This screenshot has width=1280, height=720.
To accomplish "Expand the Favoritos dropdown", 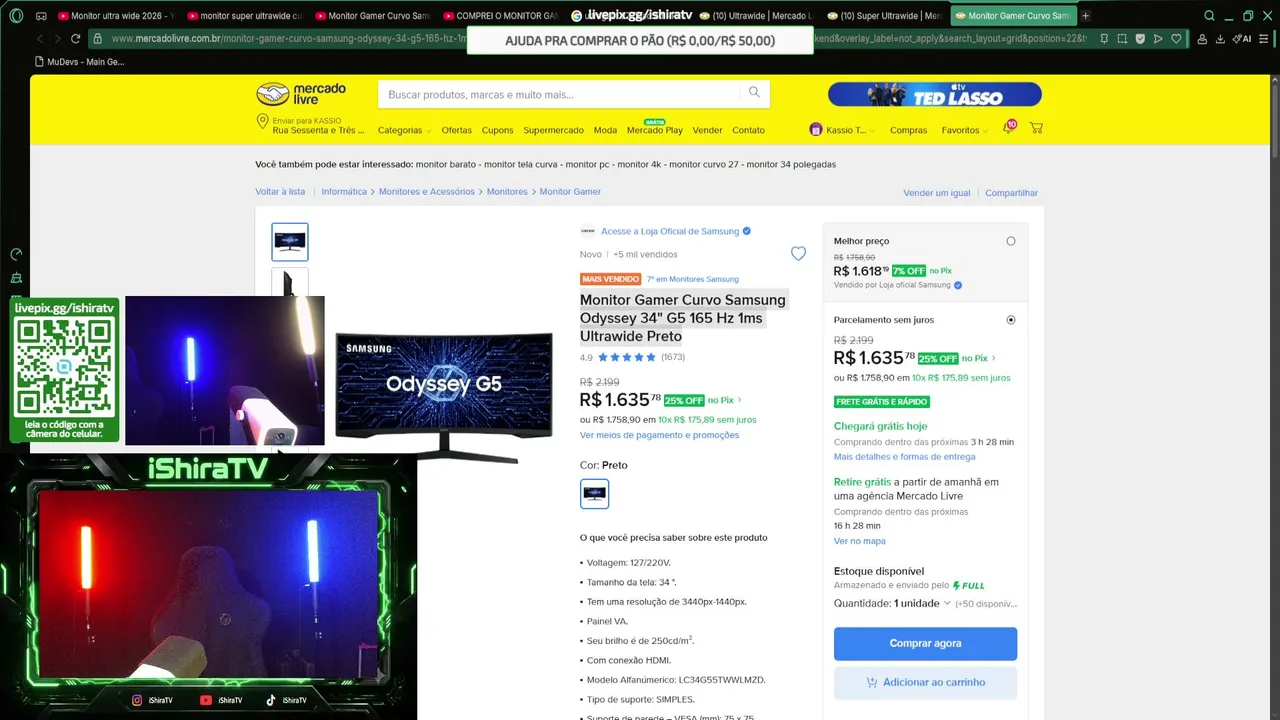I will [x=964, y=130].
